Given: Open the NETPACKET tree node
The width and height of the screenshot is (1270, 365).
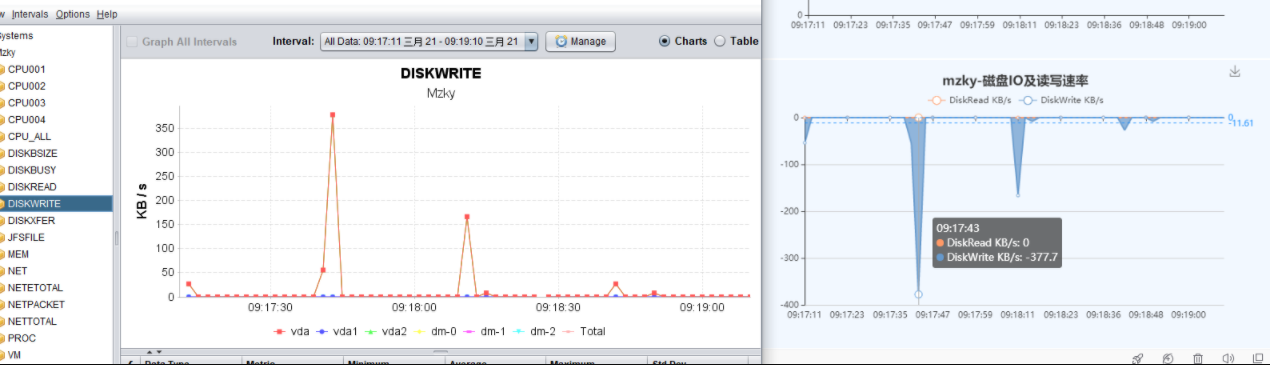Looking at the screenshot, I should coord(35,304).
